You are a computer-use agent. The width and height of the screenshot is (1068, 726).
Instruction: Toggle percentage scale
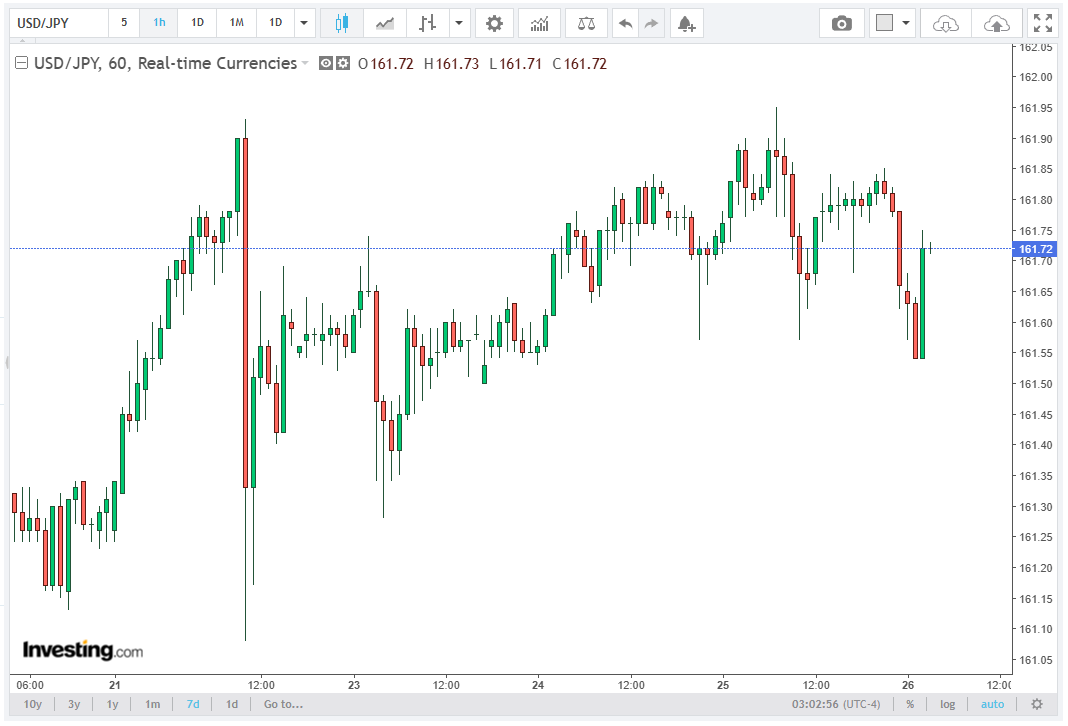click(910, 704)
